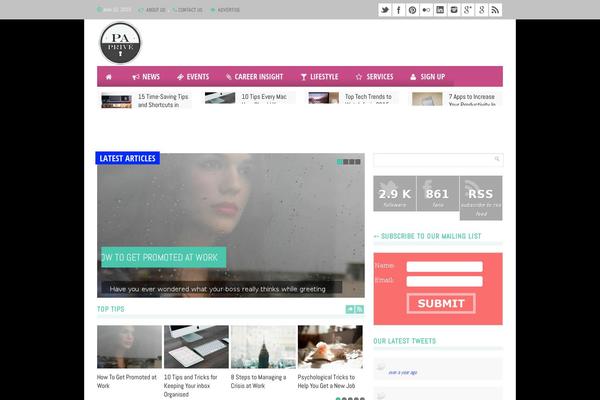Open the Instagram icon in top bar

(454, 10)
